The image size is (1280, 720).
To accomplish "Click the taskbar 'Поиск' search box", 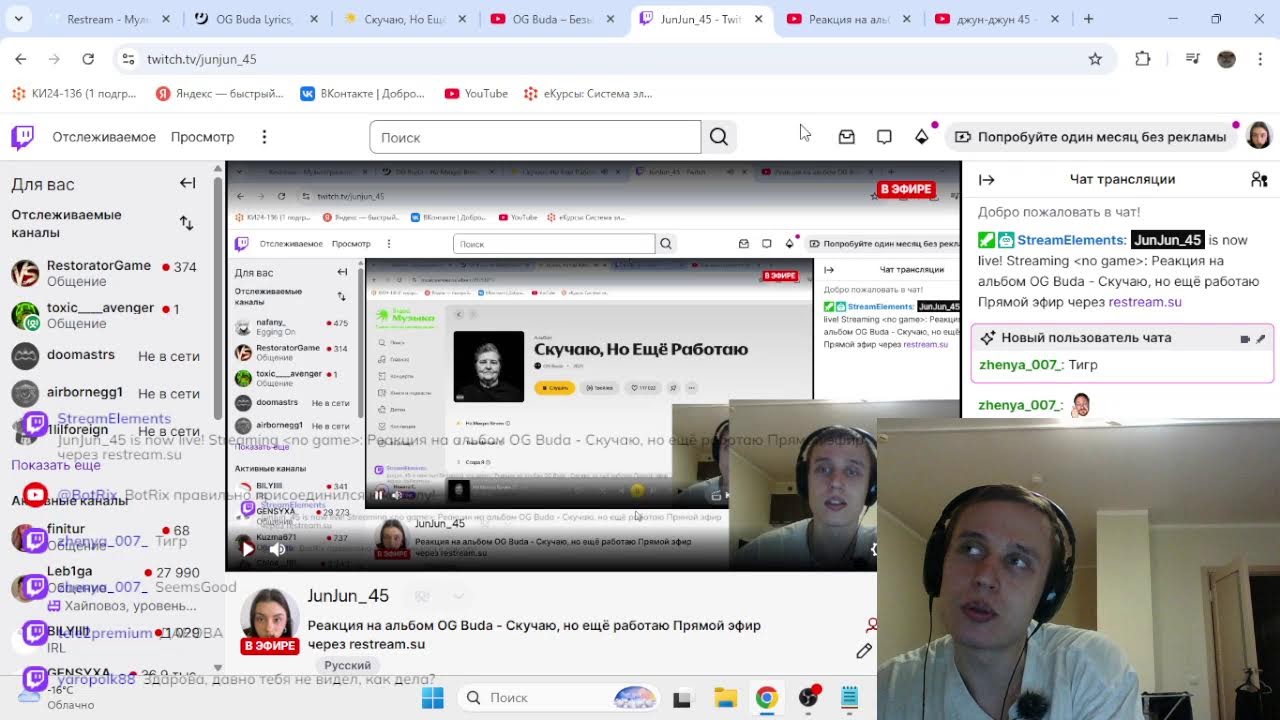I will coord(559,698).
